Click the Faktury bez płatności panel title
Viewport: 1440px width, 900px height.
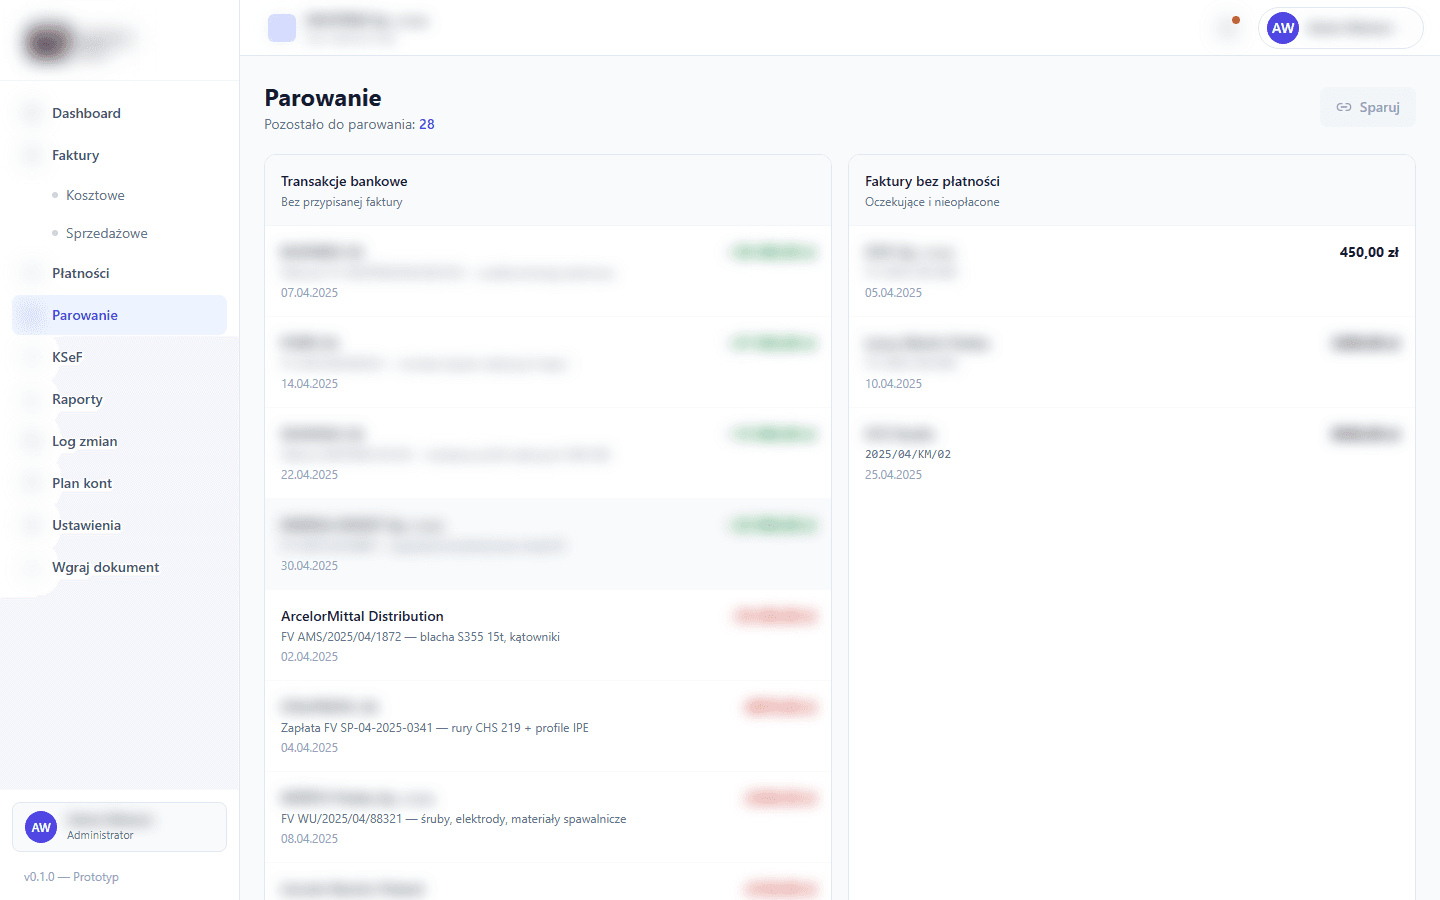click(932, 181)
